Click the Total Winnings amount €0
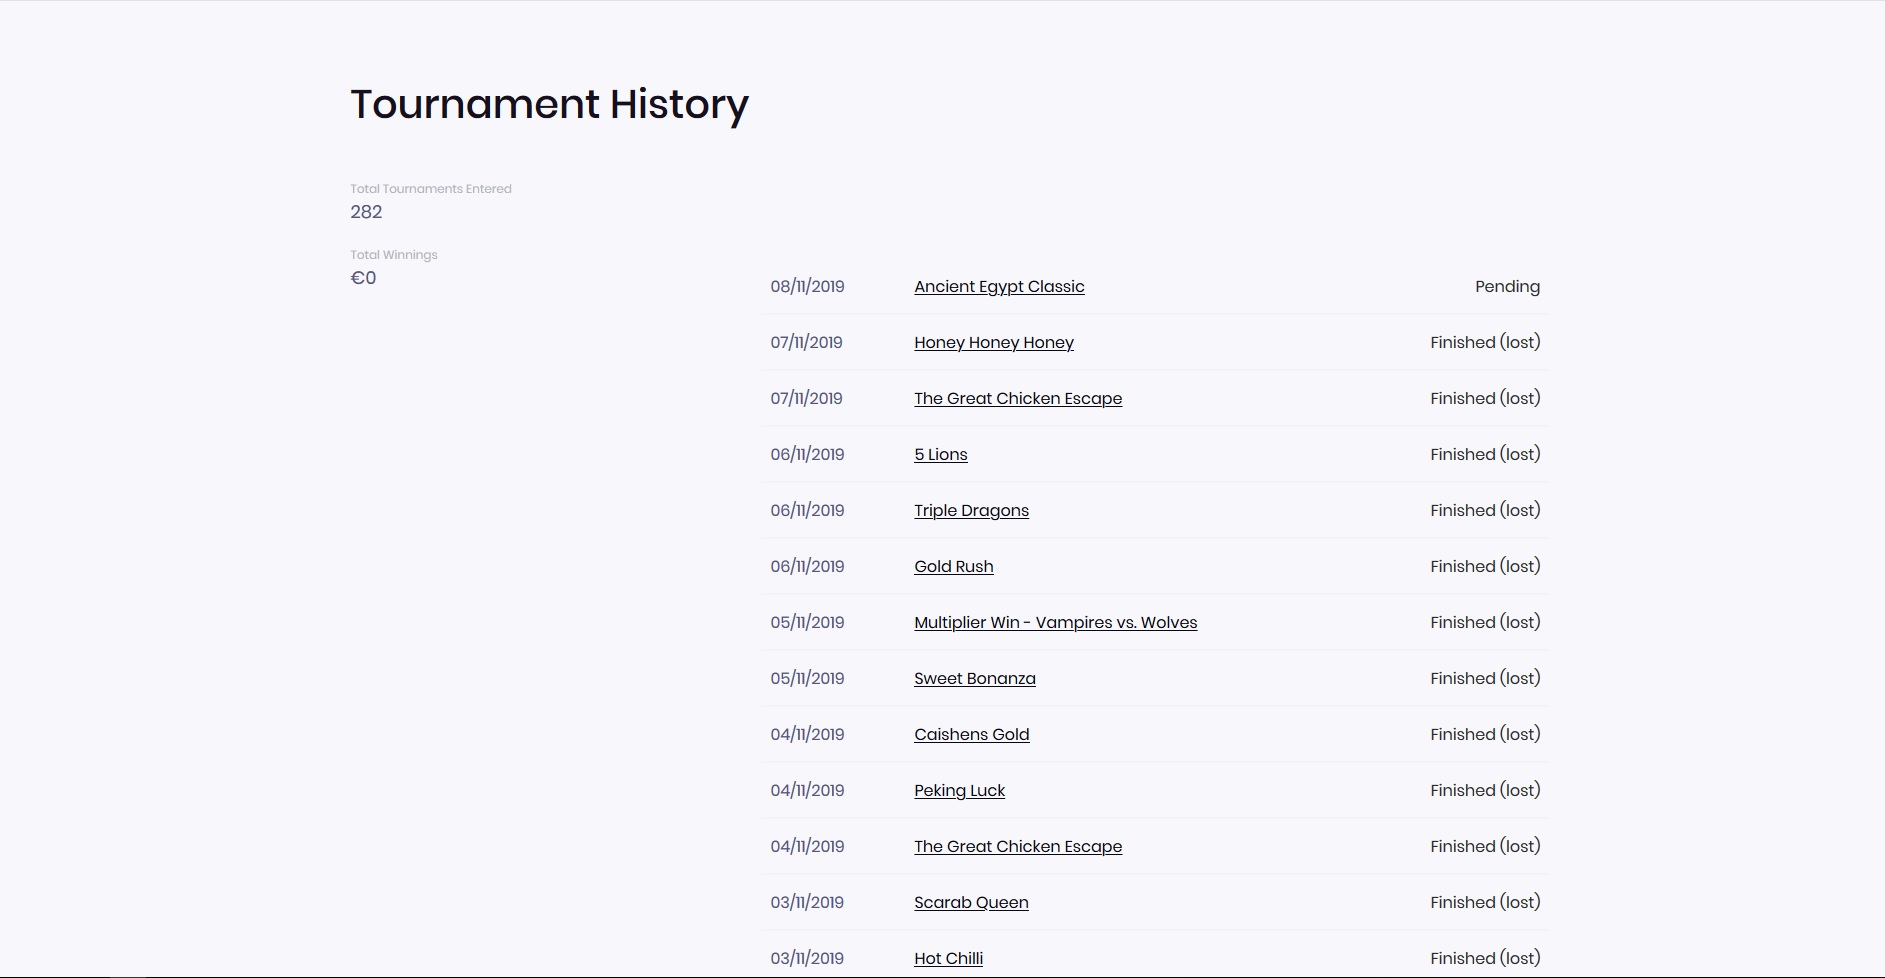Image resolution: width=1885 pixels, height=978 pixels. 363,278
